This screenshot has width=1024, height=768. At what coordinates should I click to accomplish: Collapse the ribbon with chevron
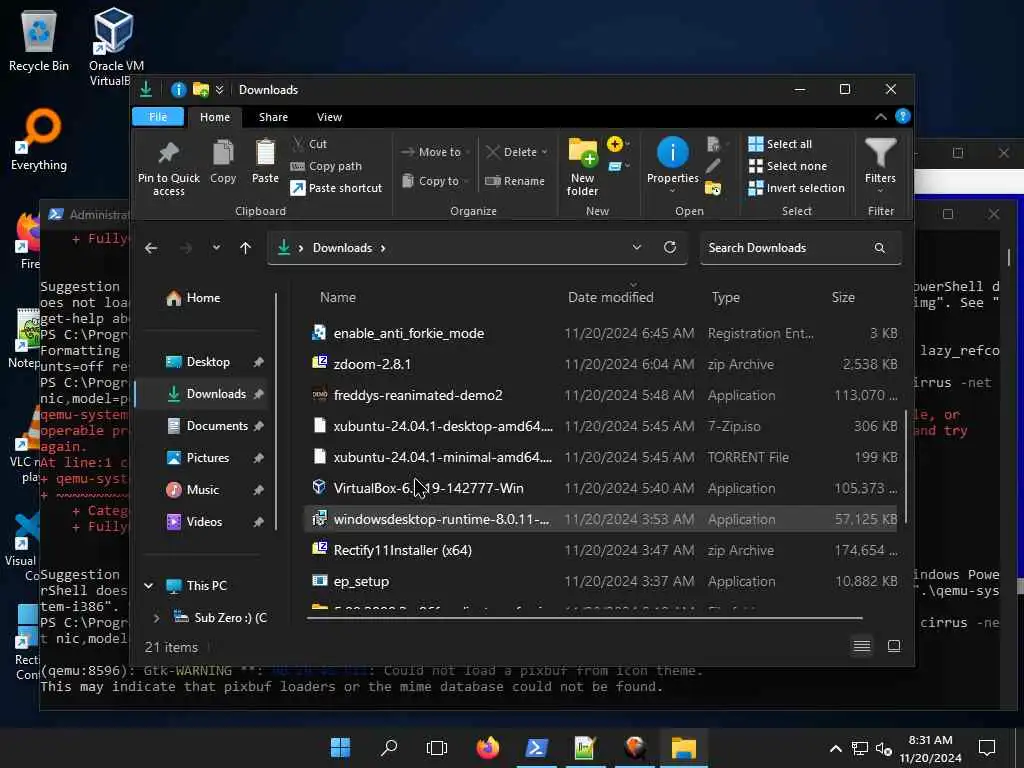880,117
